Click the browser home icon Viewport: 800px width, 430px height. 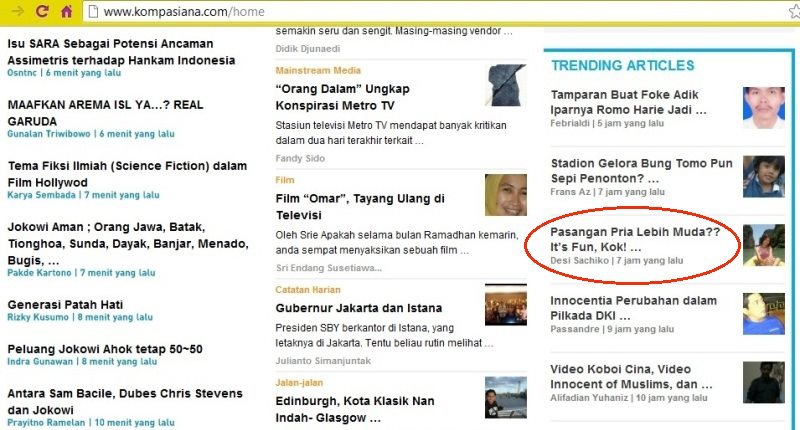(x=66, y=12)
